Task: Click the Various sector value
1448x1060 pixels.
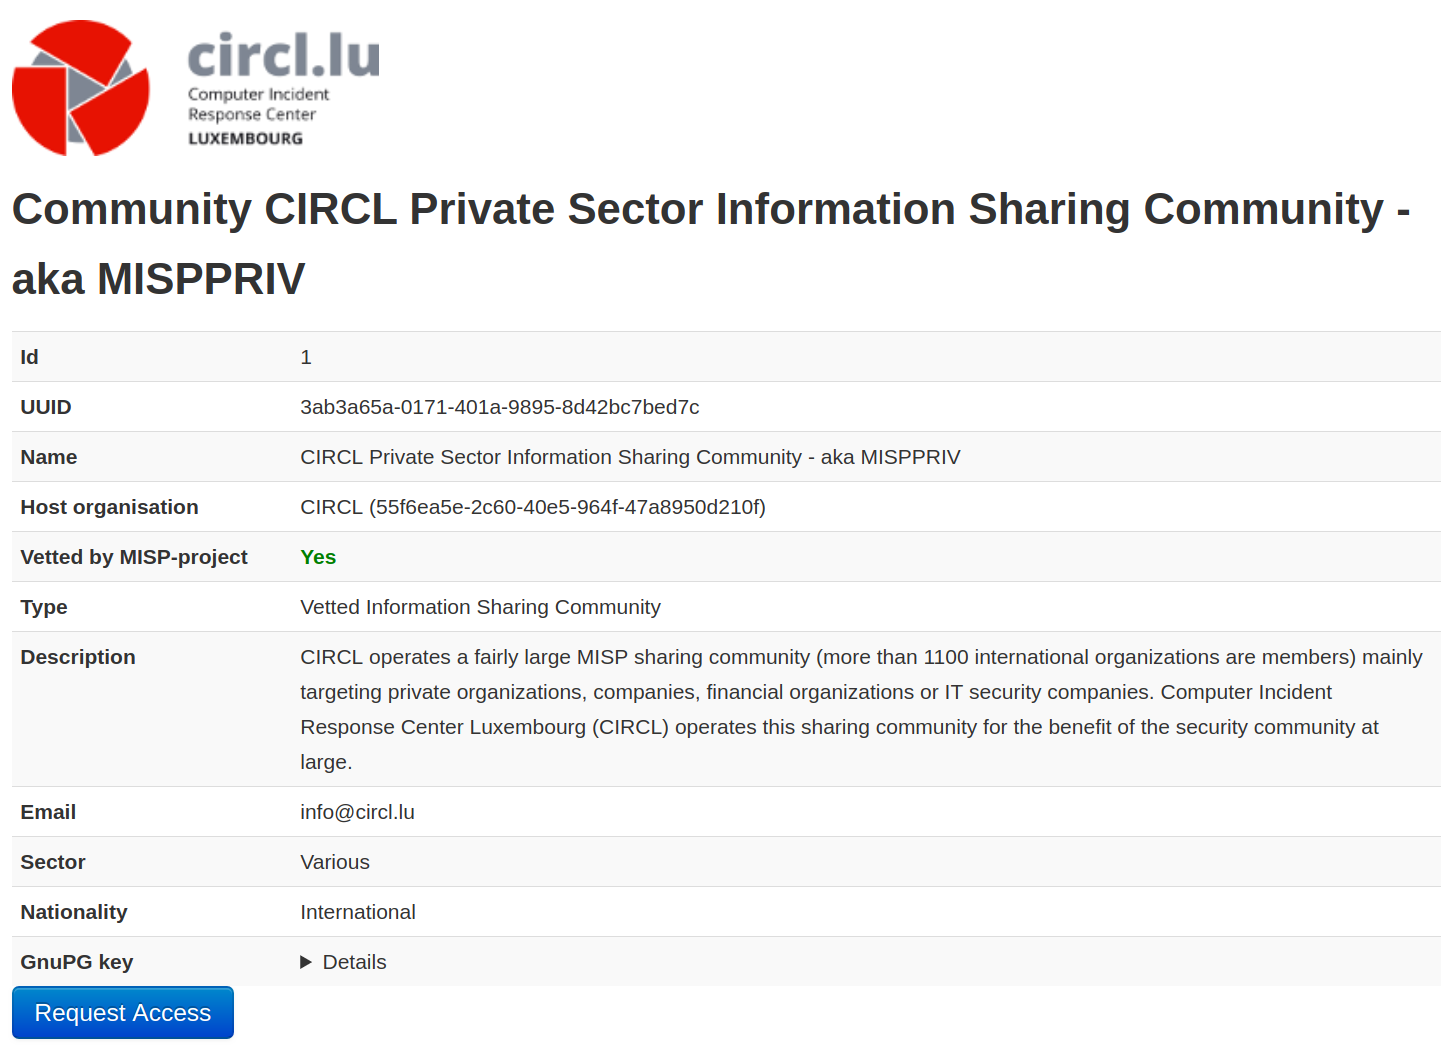Action: pos(335,862)
